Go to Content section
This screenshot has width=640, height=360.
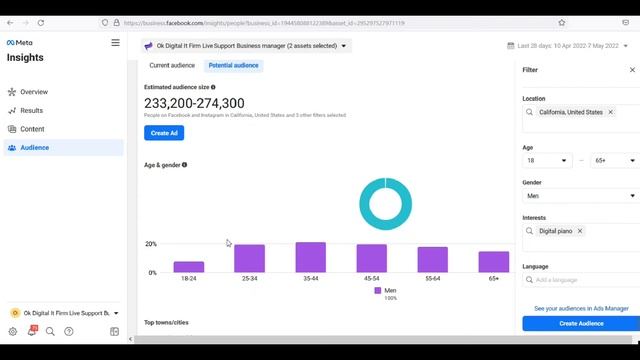click(x=63, y=129)
